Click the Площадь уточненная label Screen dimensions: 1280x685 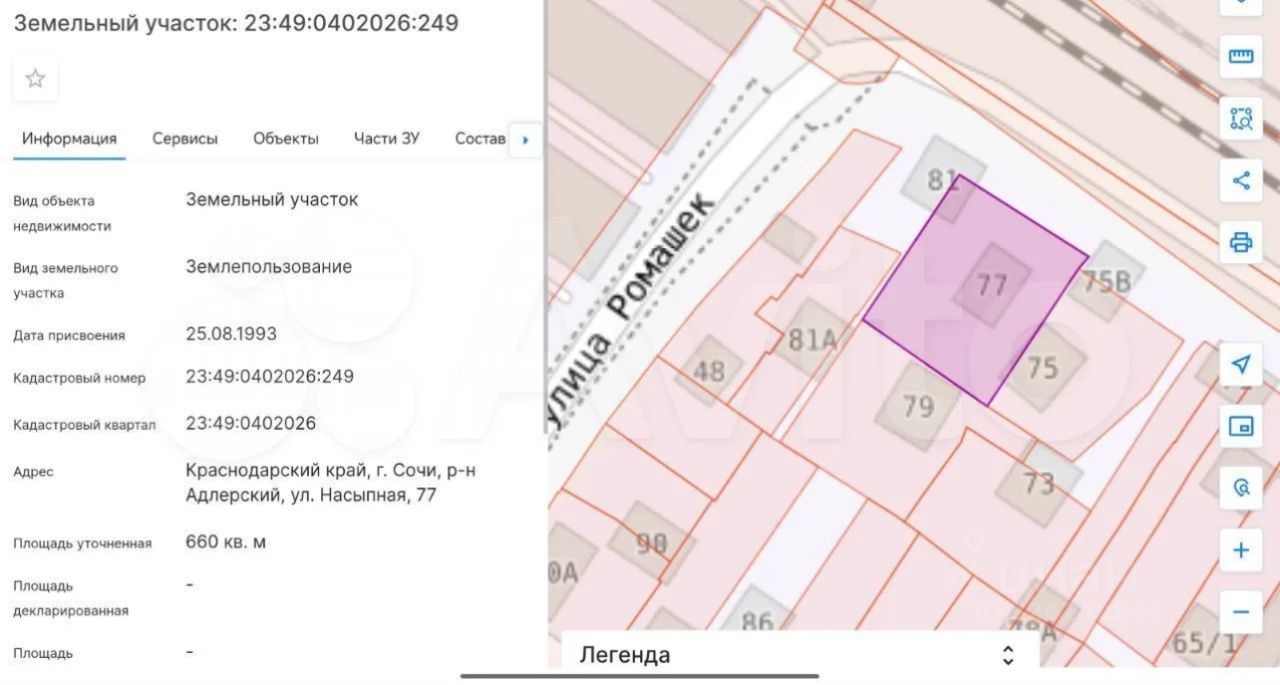coord(82,544)
